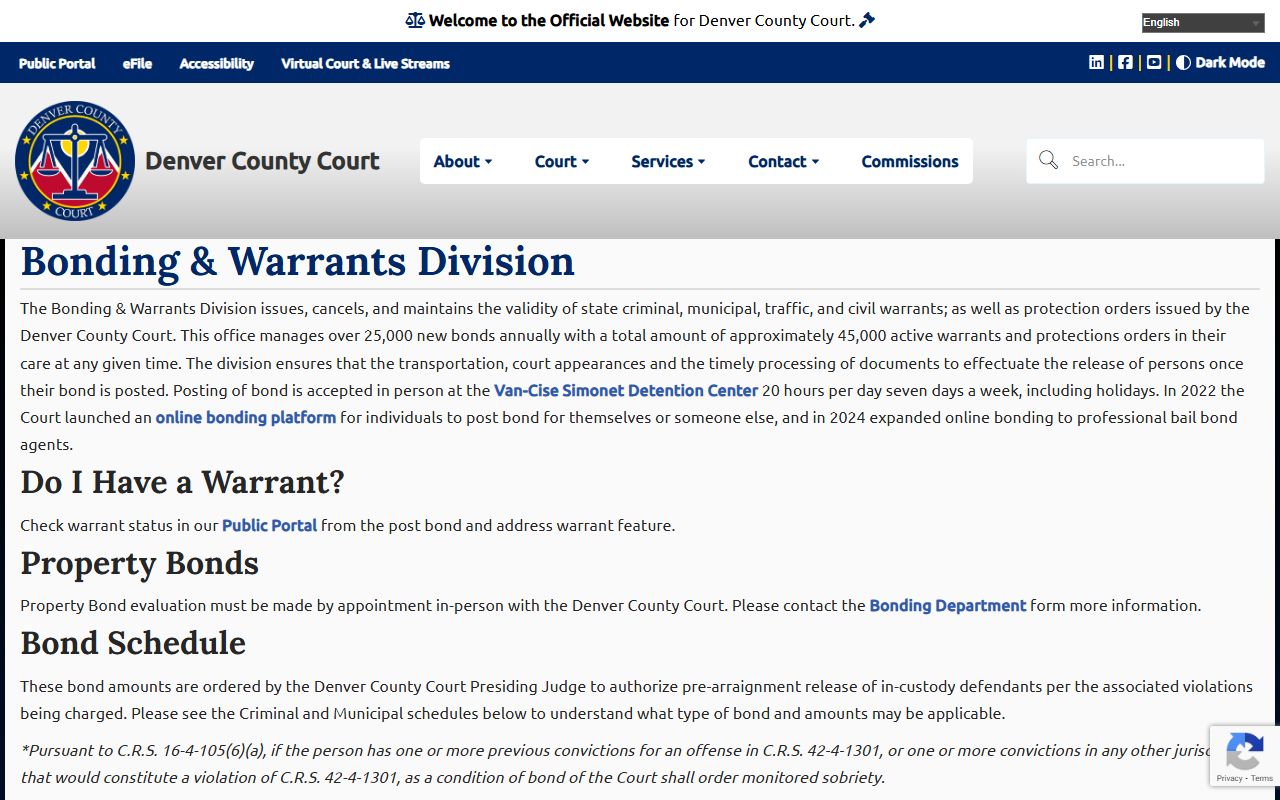Screen dimensions: 1280x800
Task: Expand the Services menu
Action: 668,161
